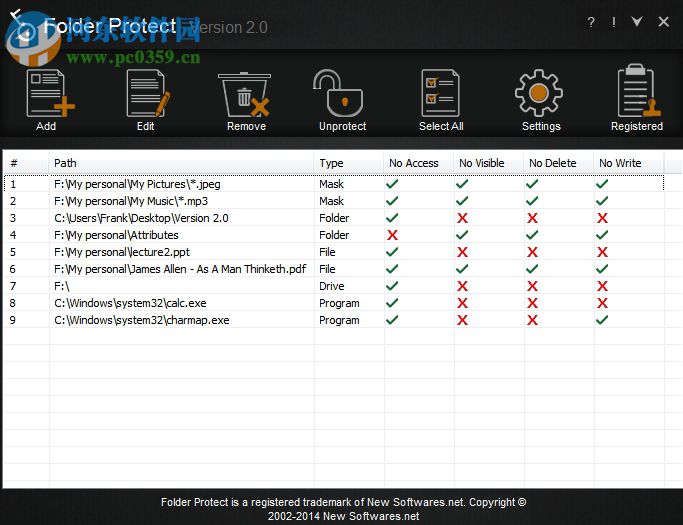Open the down-arrow menu in title bar
Screen dimensions: 683x525
pyautogui.click(x=637, y=21)
